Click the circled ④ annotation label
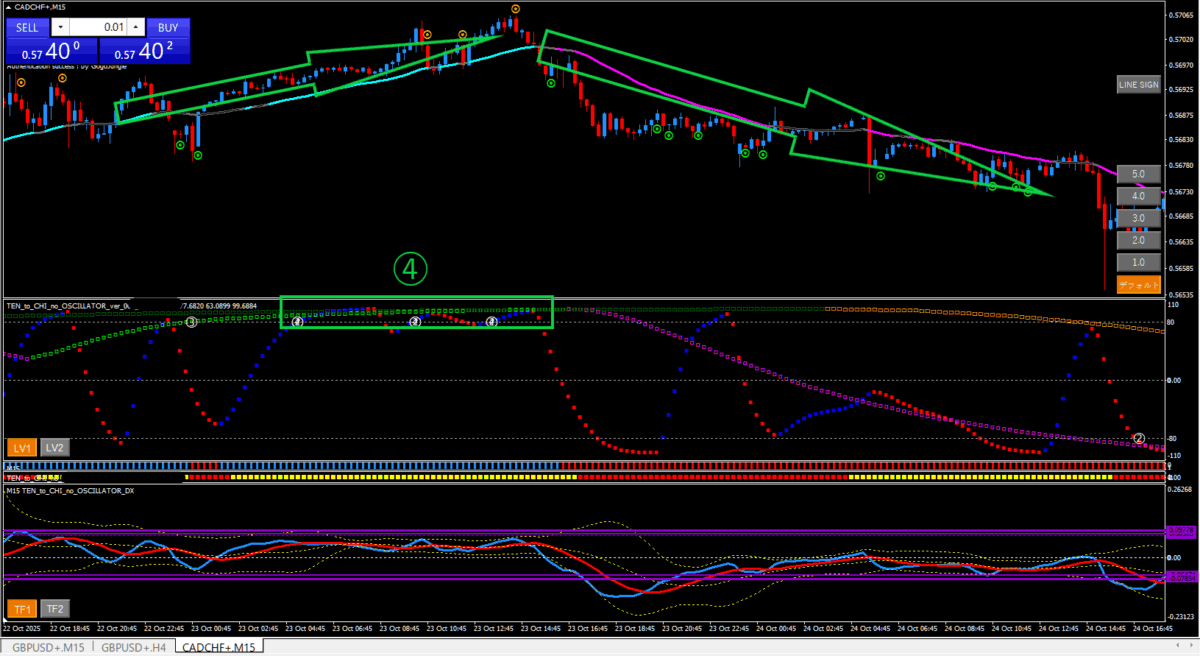Viewport: 1200px width, 656px height. pos(410,266)
